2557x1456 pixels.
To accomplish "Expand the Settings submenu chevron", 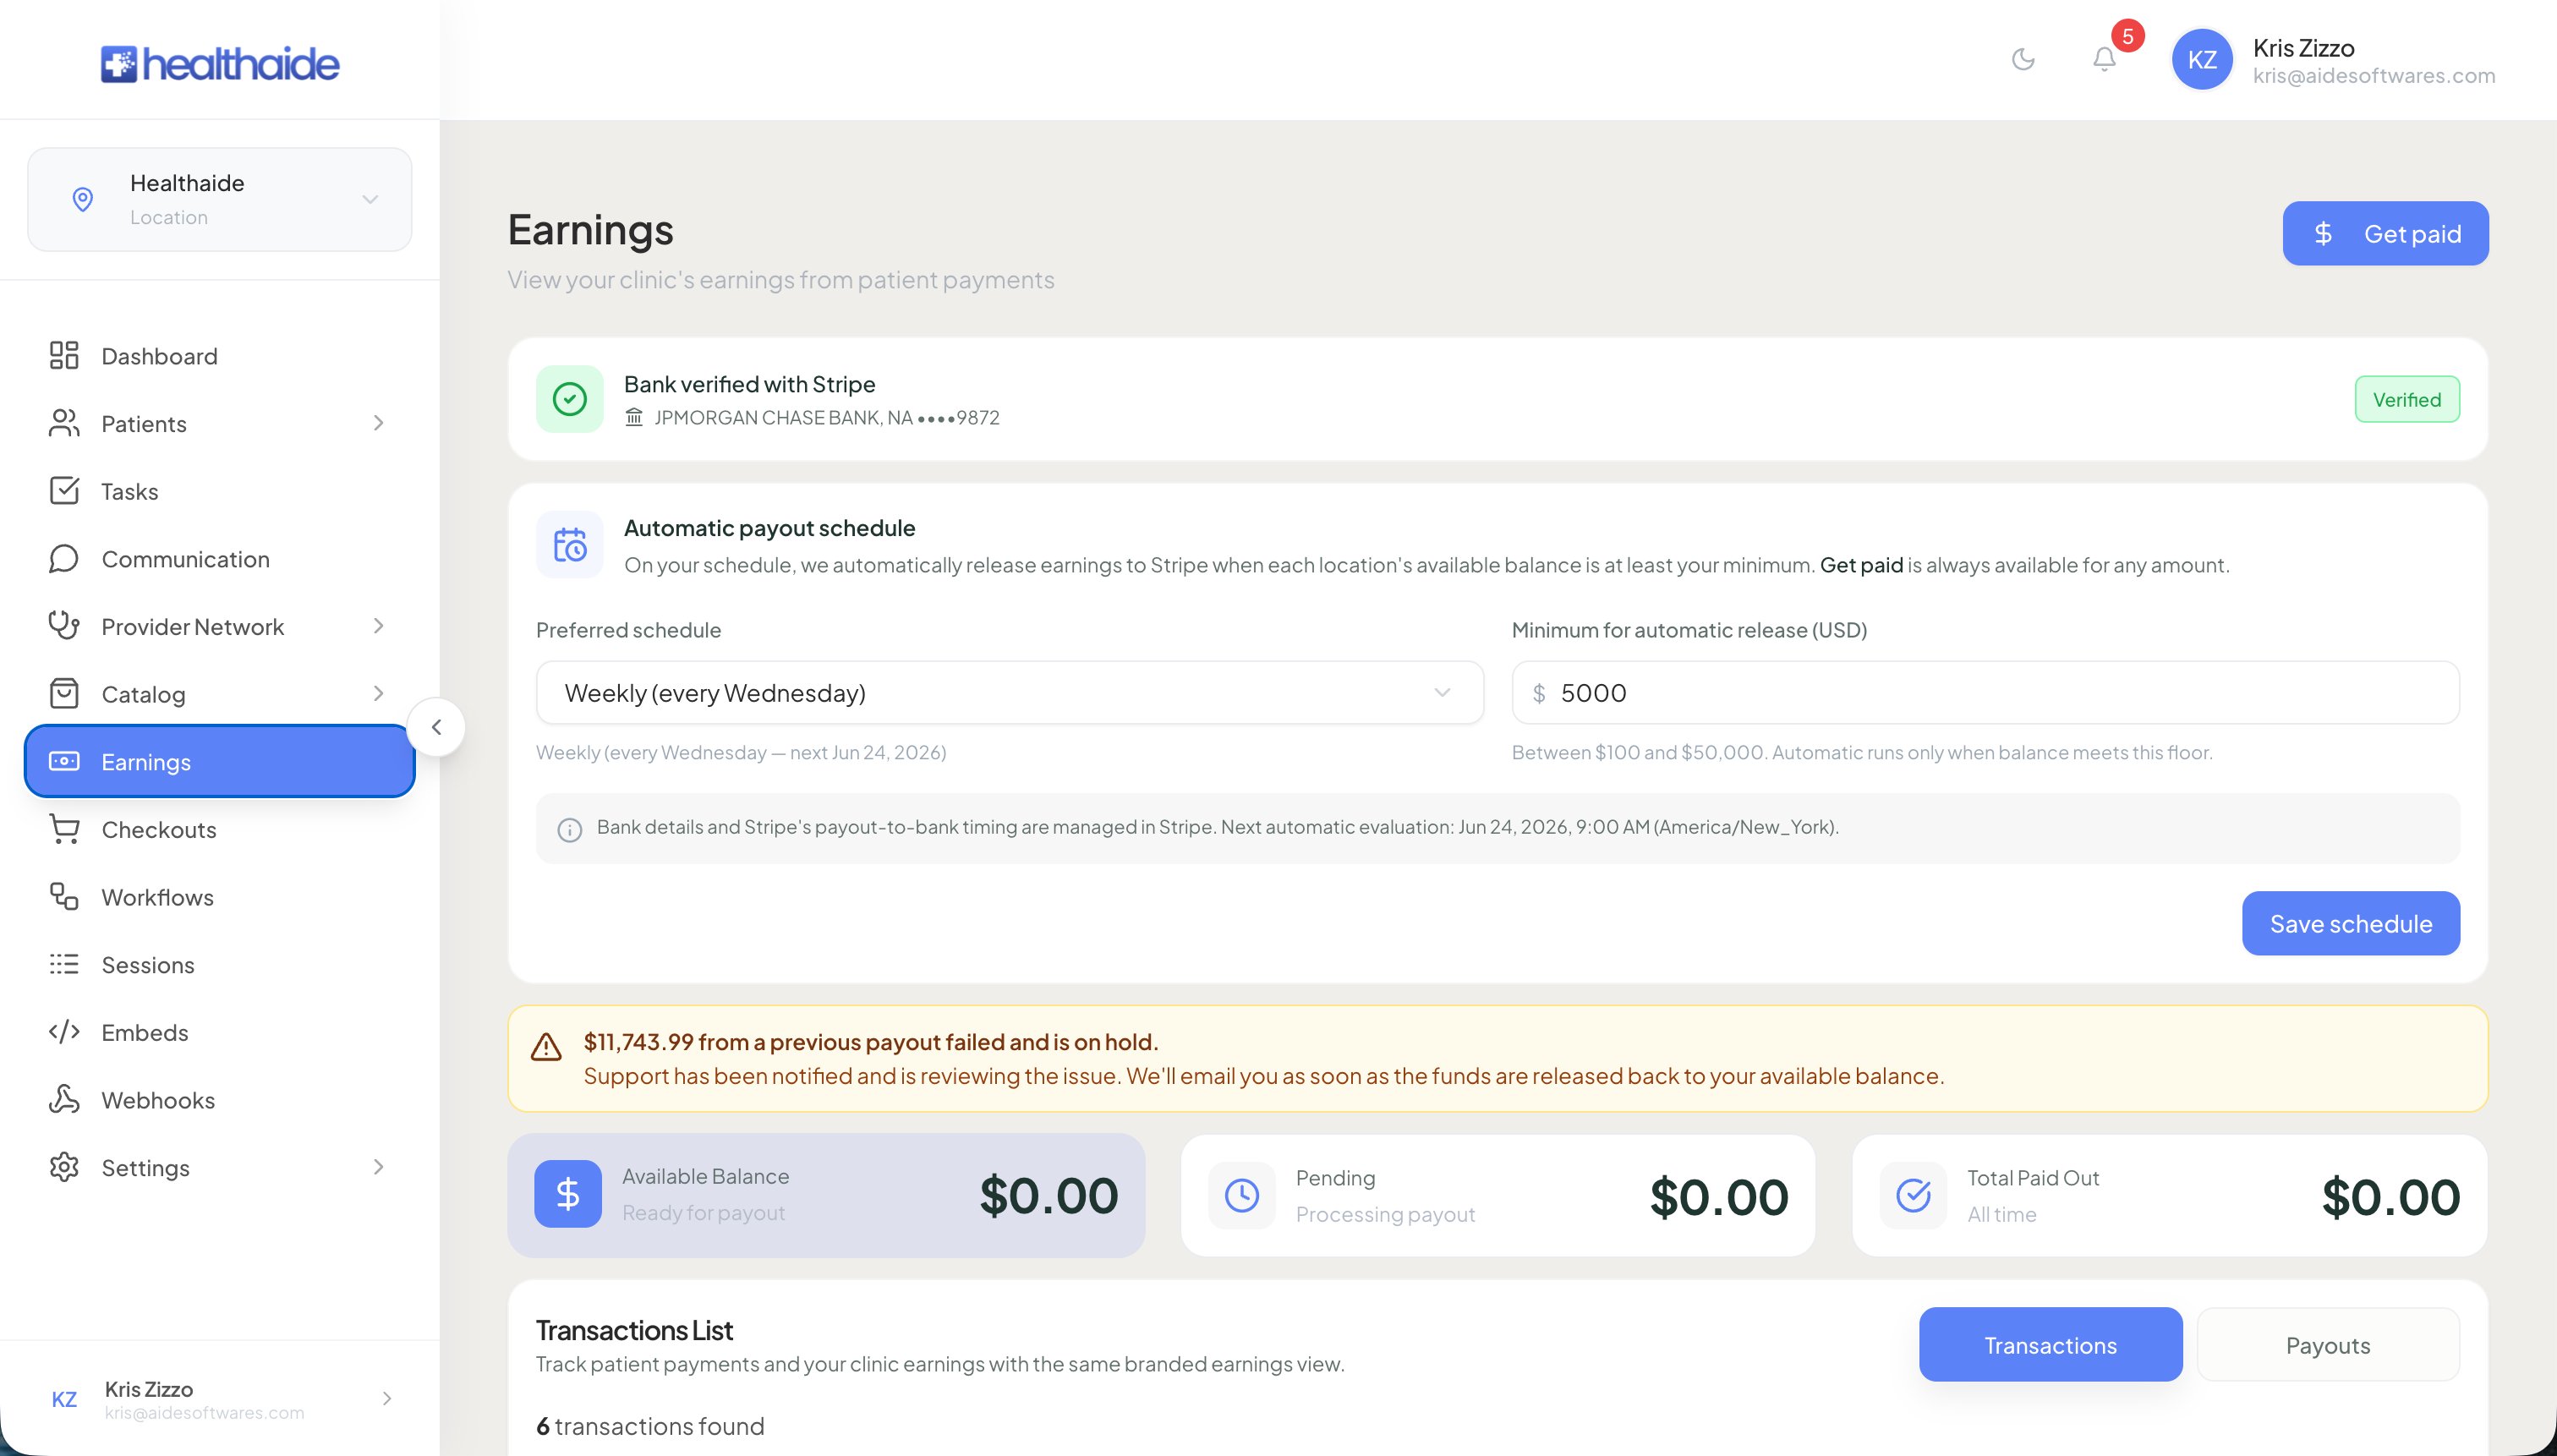I will (x=378, y=1167).
